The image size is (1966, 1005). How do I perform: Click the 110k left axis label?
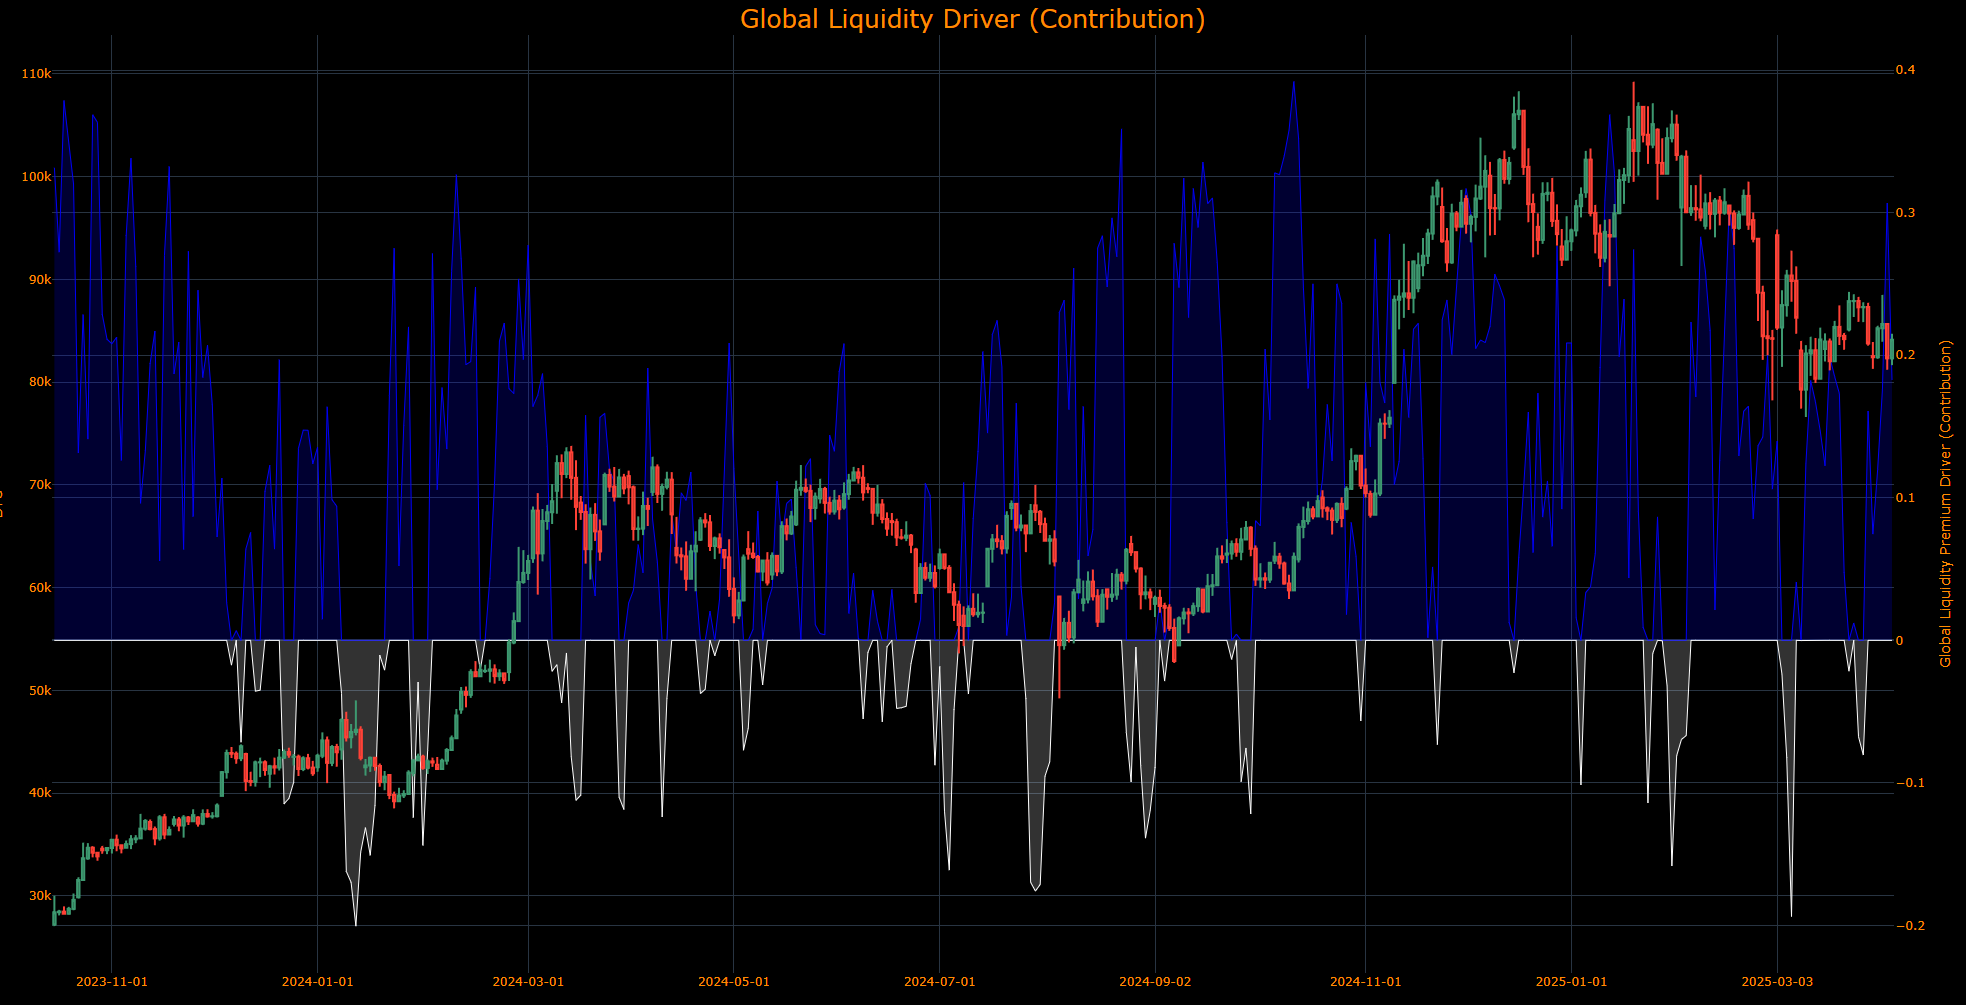click(x=36, y=74)
